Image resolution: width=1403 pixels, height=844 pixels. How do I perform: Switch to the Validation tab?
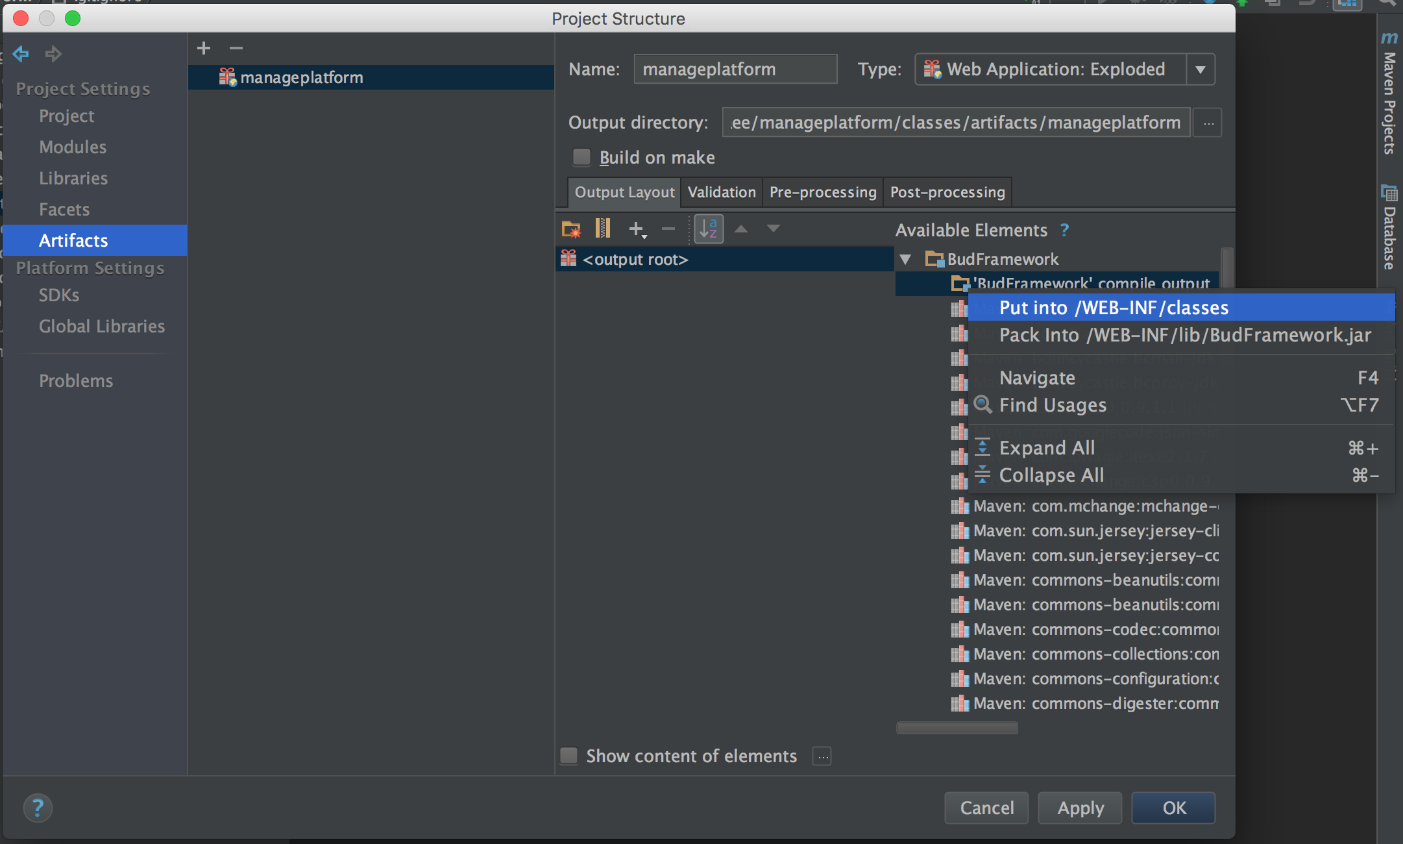pos(722,192)
